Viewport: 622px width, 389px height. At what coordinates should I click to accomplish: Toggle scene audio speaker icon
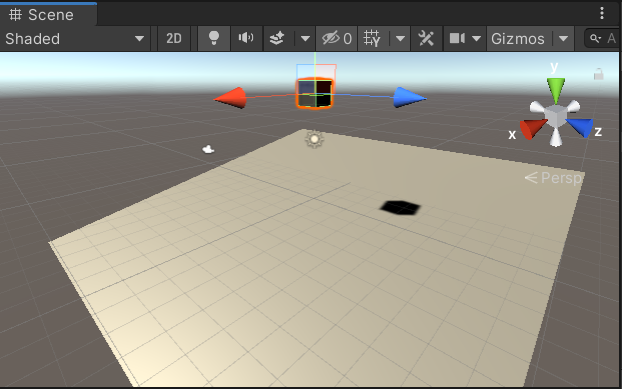(246, 39)
